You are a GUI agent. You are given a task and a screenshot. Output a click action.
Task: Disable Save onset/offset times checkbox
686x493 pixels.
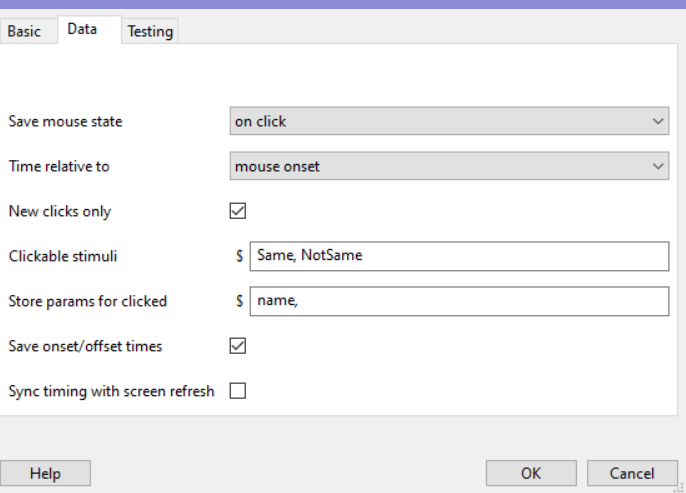238,346
